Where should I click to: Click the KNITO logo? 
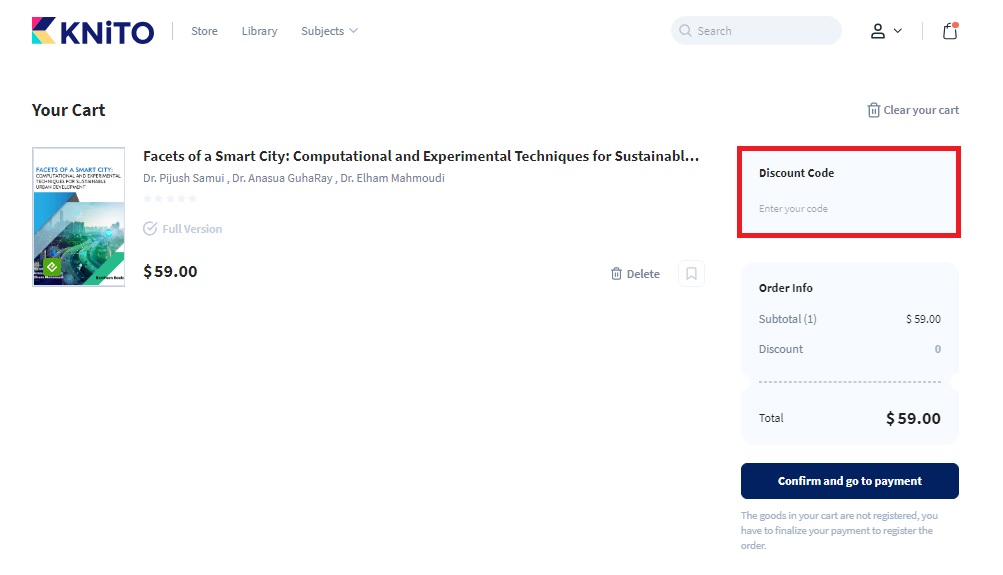(x=93, y=31)
